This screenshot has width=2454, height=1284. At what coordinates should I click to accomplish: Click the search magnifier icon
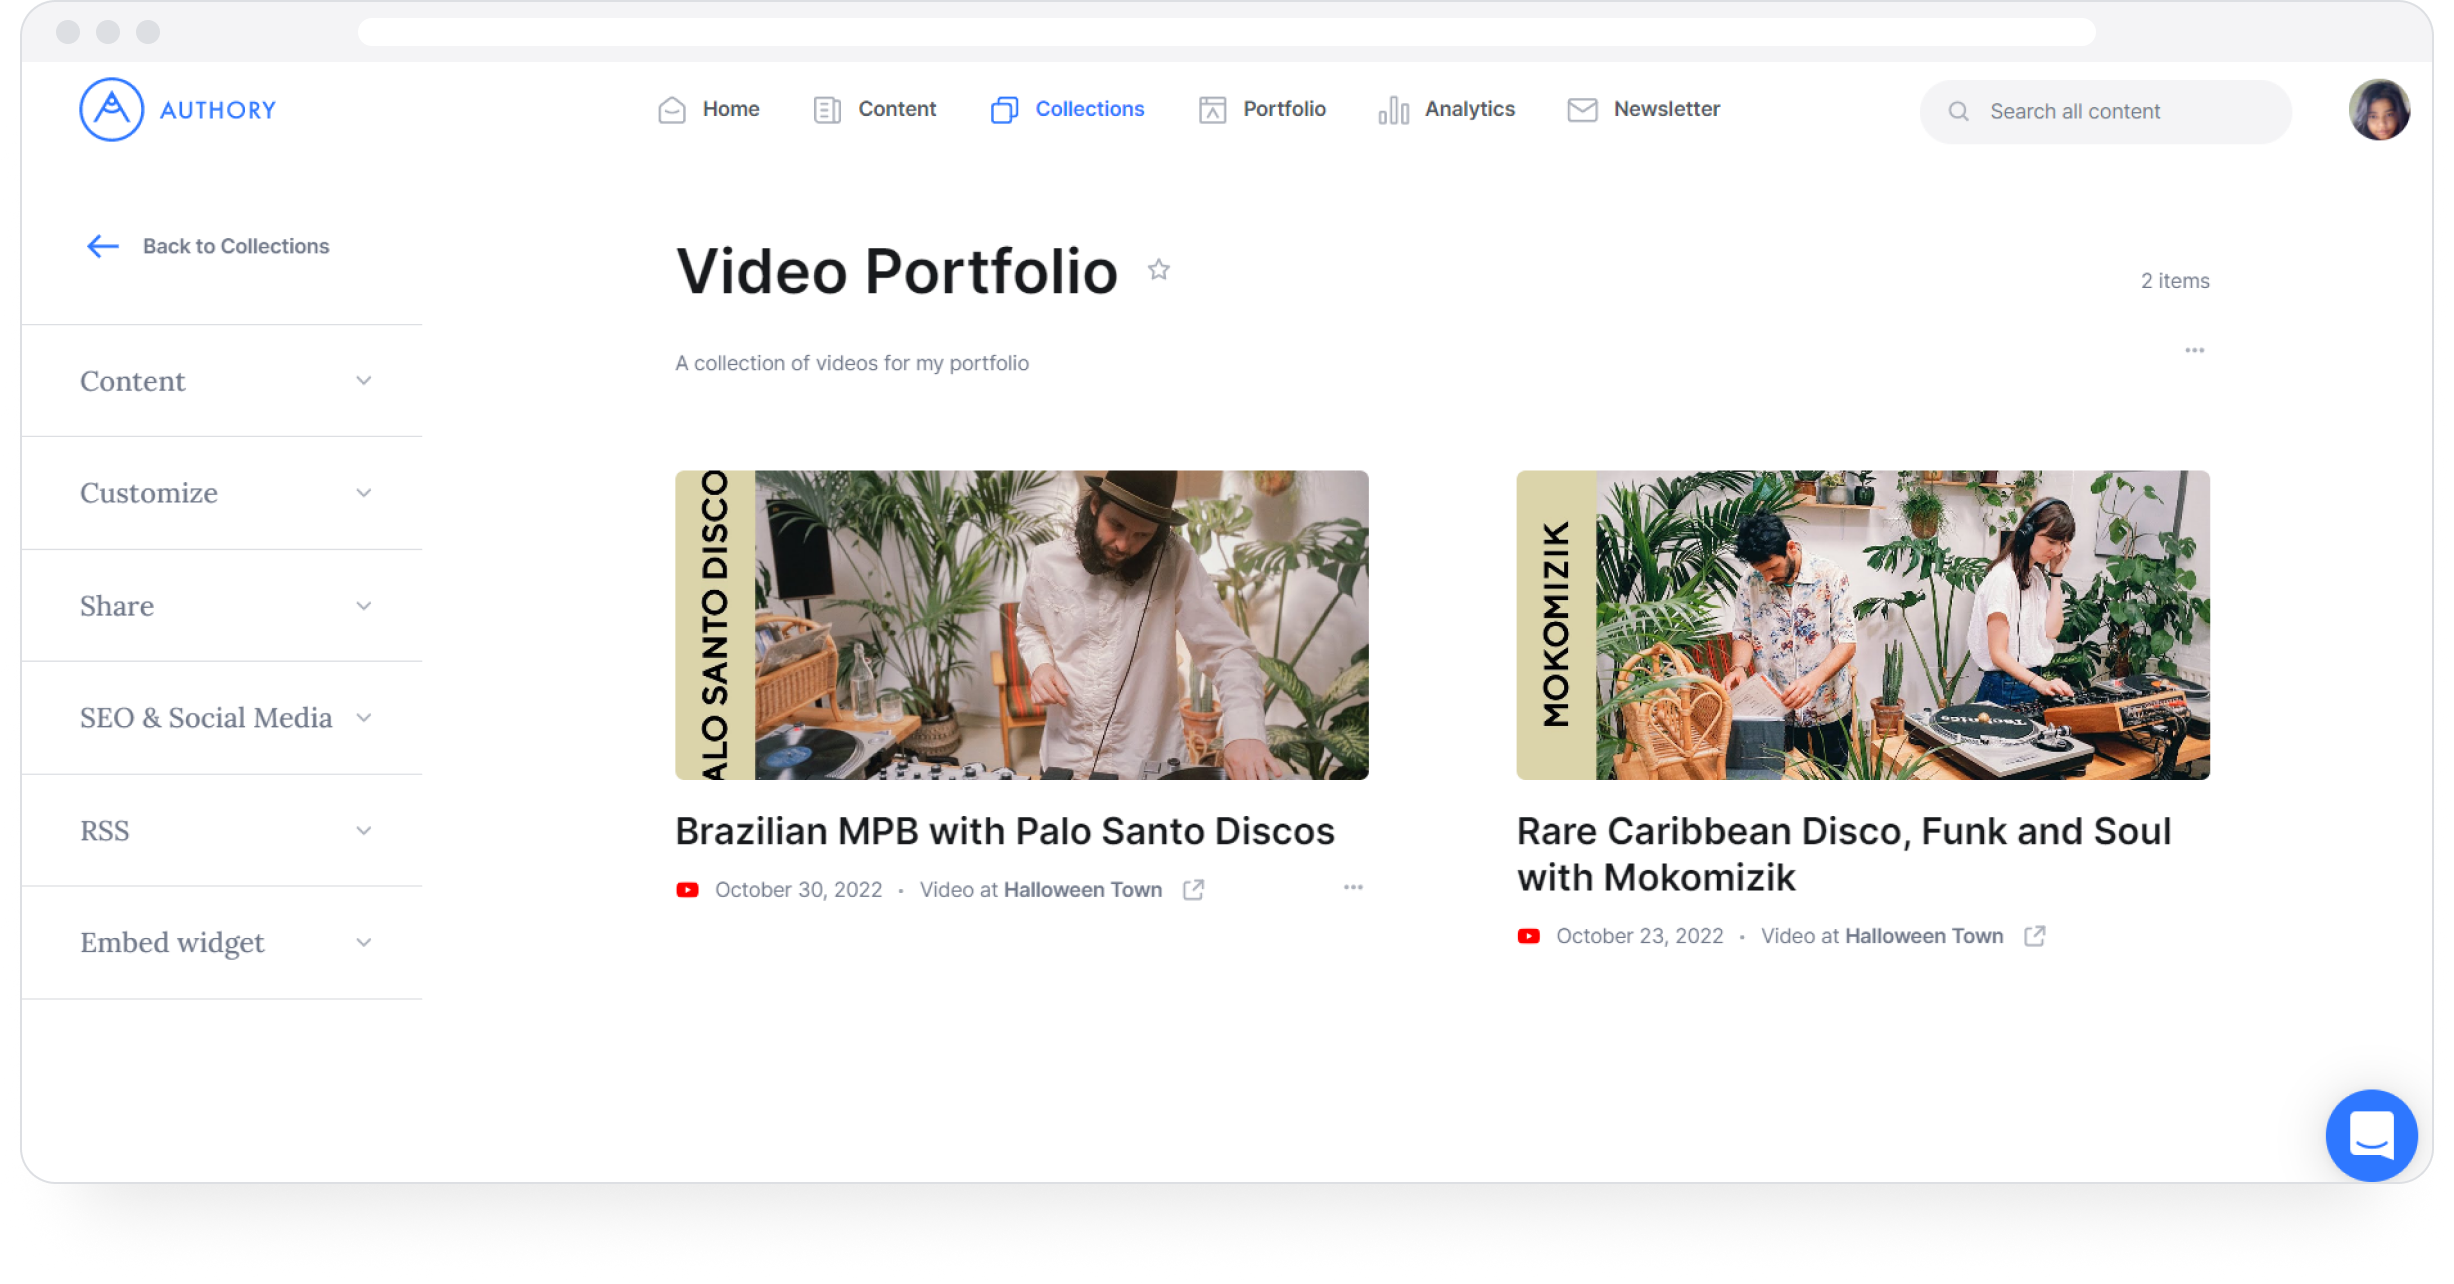tap(1958, 112)
